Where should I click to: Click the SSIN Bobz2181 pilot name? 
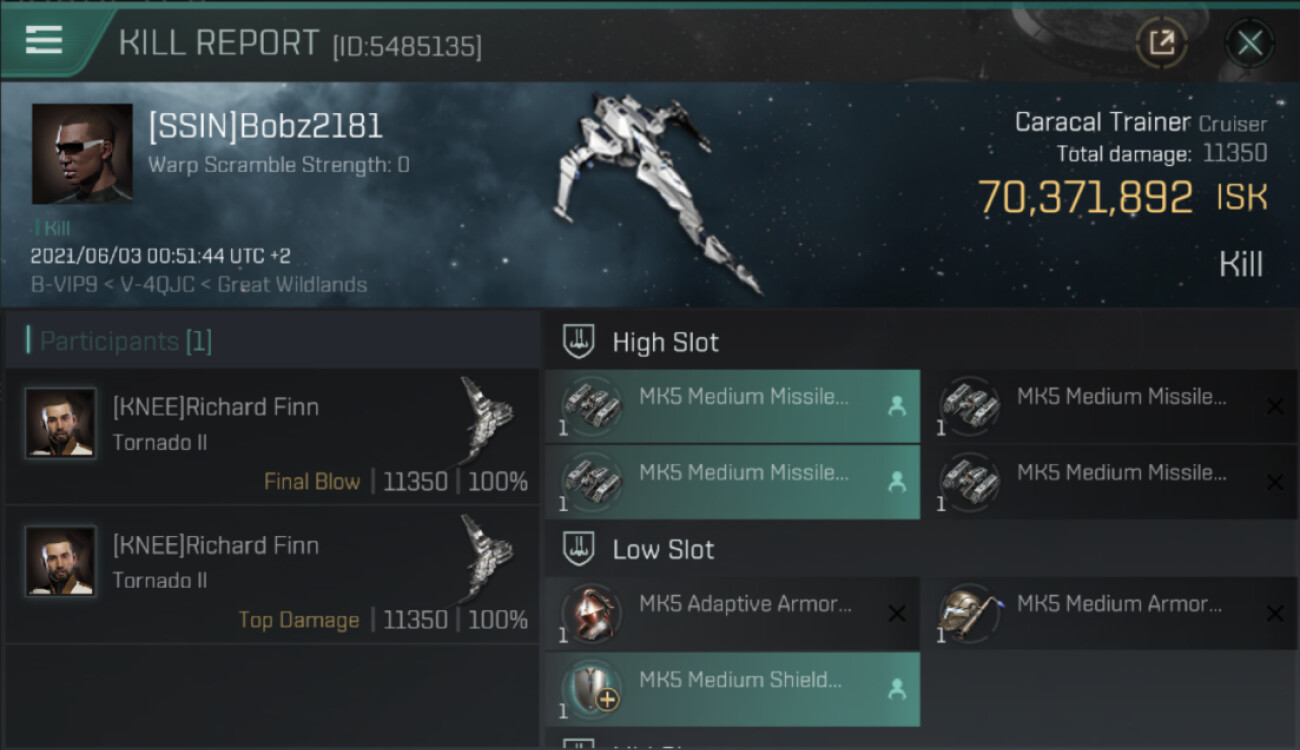coord(265,127)
